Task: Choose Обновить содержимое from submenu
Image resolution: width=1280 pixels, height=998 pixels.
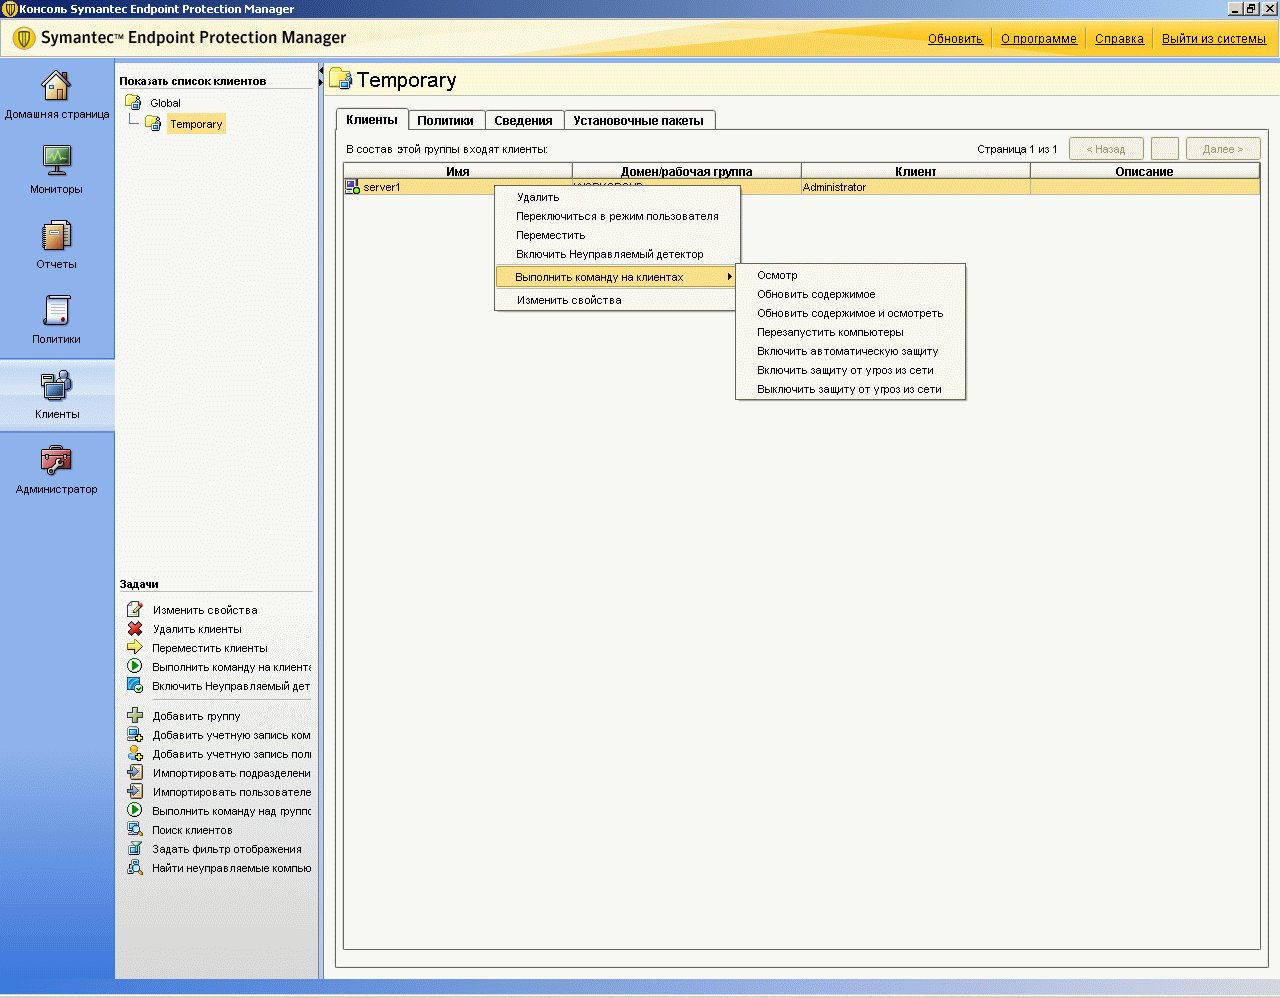Action: click(x=816, y=294)
